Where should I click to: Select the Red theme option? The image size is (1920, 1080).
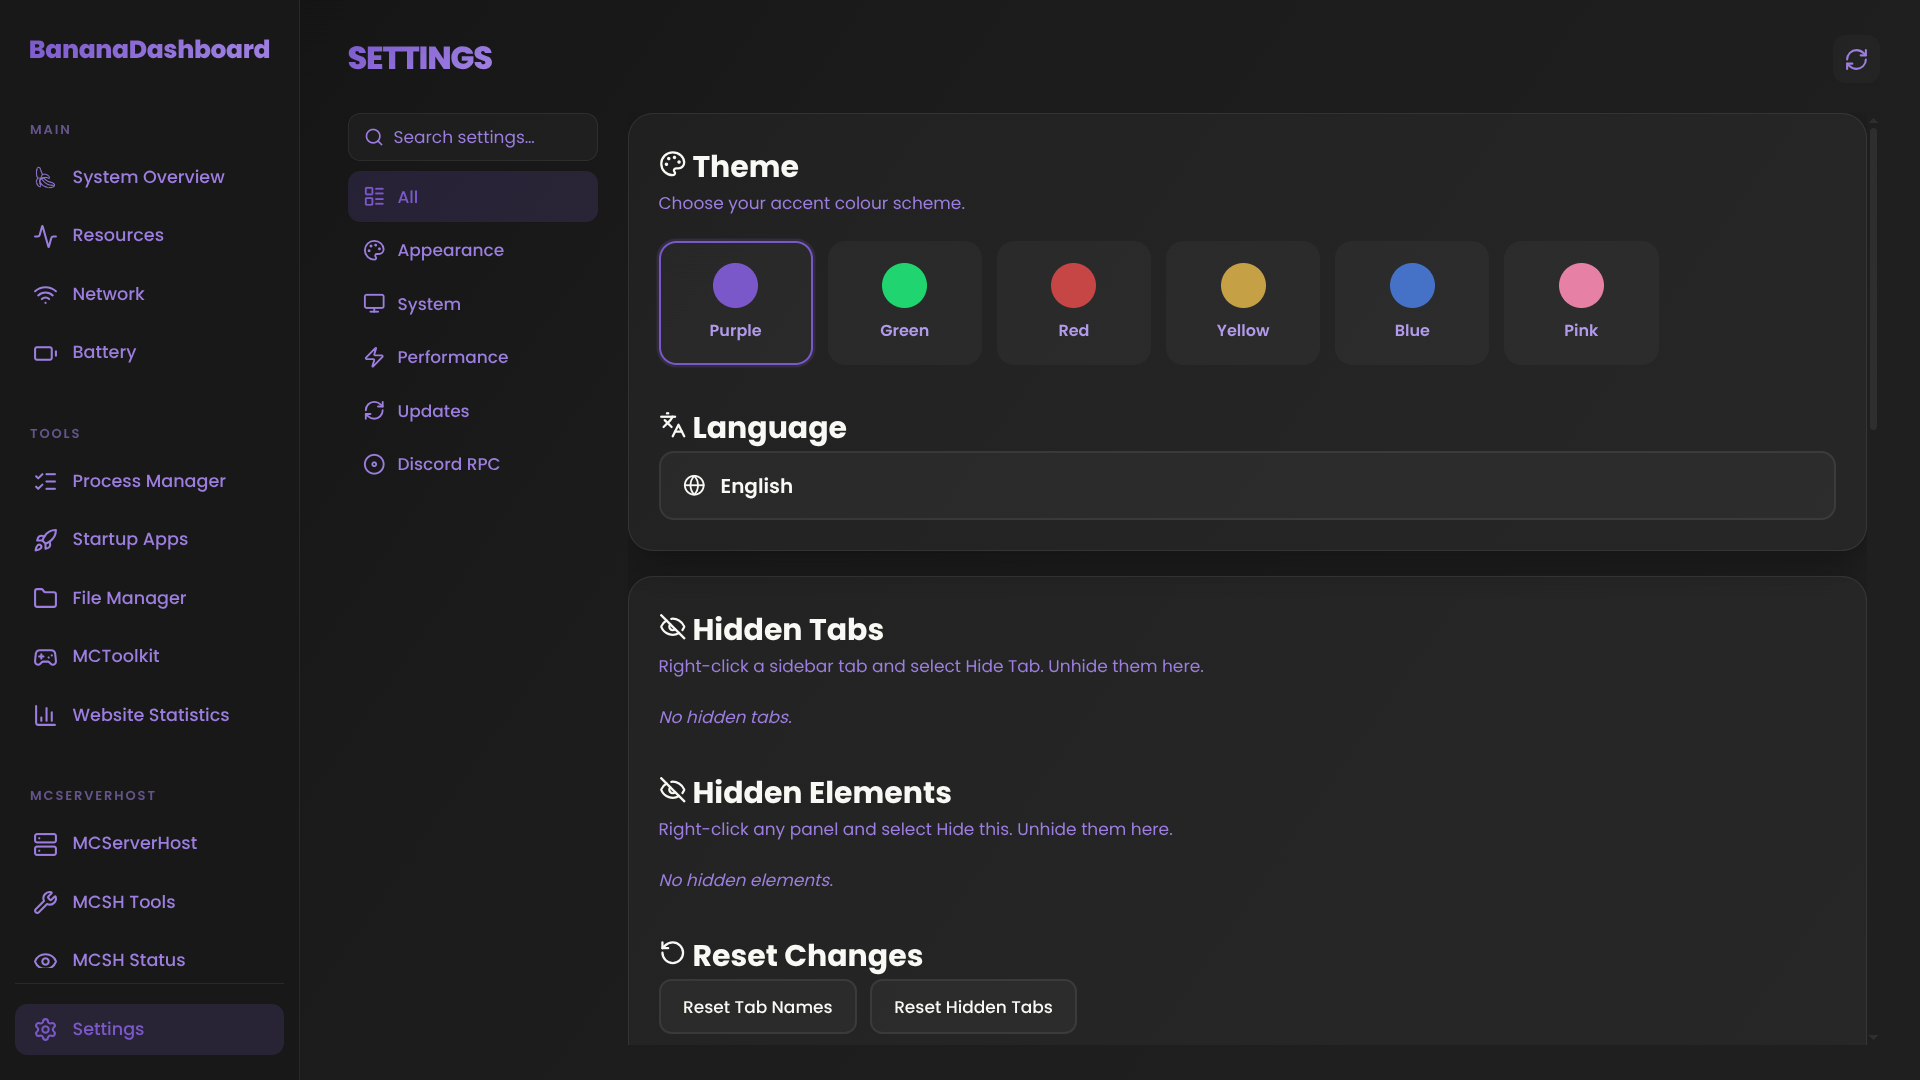(1073, 303)
